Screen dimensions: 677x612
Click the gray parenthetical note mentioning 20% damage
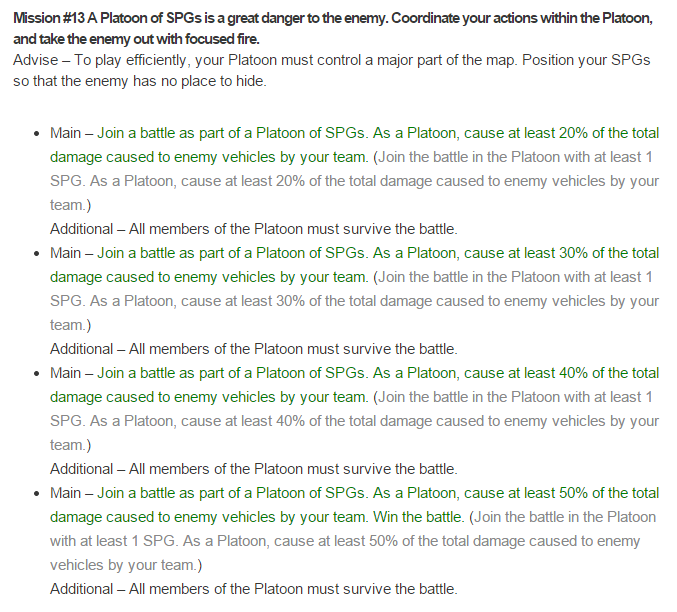pos(354,181)
